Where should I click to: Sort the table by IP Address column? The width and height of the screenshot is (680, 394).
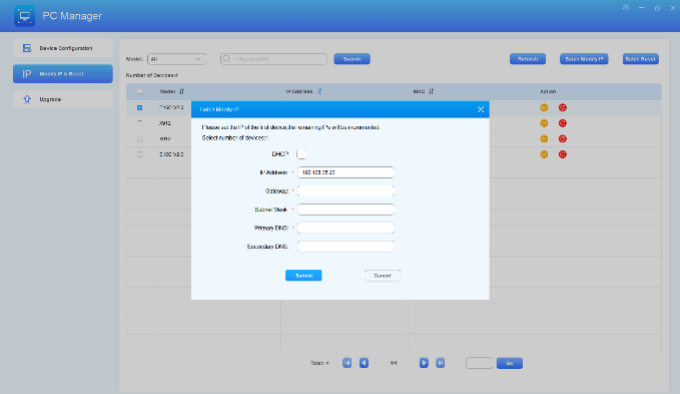pos(319,91)
